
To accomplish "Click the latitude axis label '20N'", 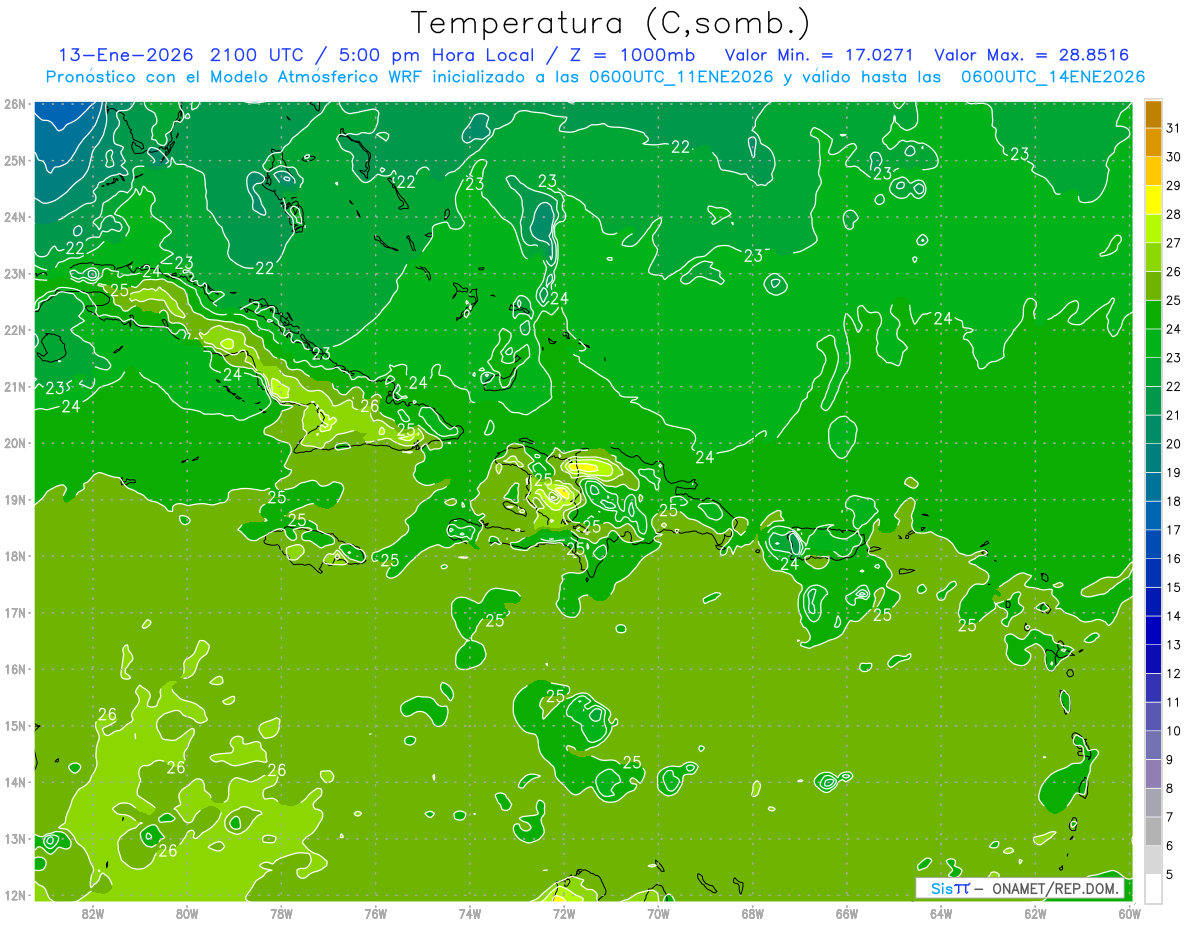I will (x=14, y=443).
